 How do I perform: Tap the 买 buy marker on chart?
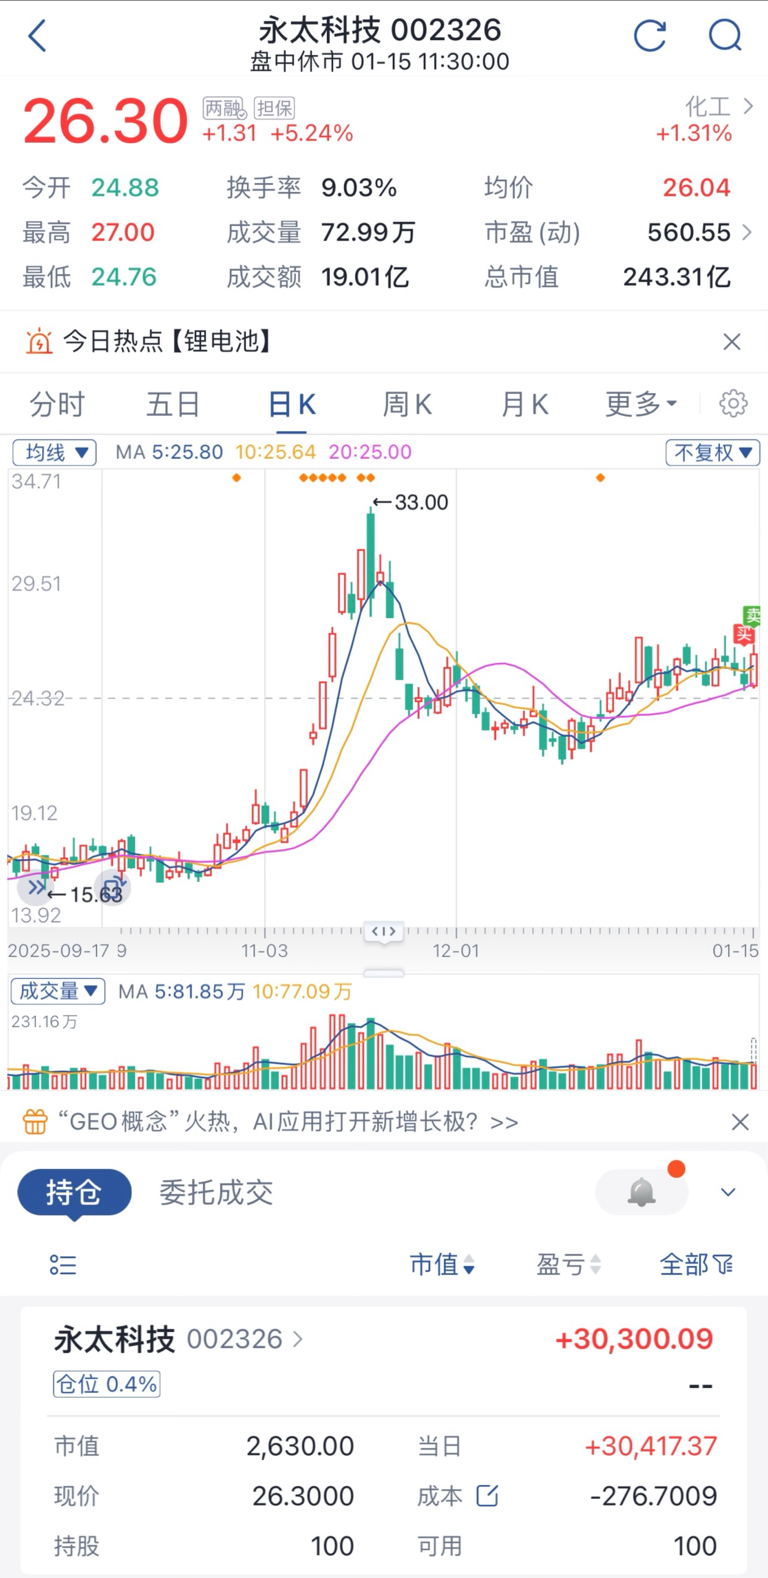click(743, 634)
